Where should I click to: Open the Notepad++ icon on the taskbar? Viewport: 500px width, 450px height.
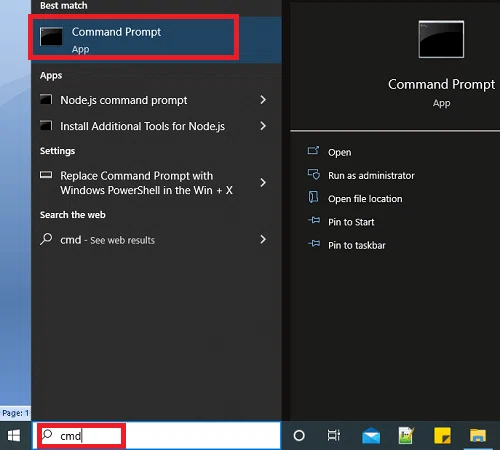[406, 436]
